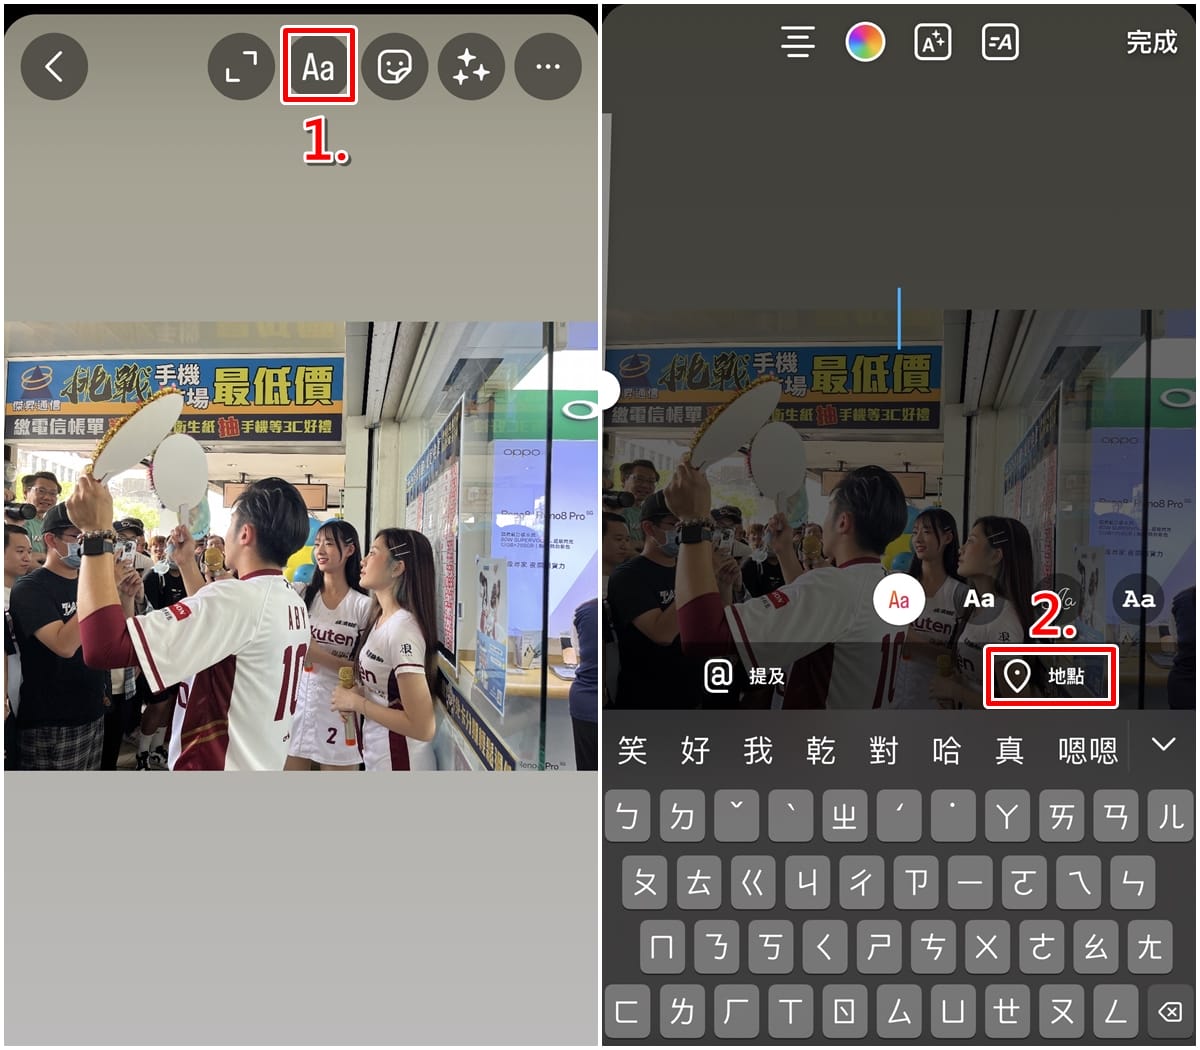The height and width of the screenshot is (1050, 1200).
Task: Tap the ㄣ key
Action: (1132, 883)
